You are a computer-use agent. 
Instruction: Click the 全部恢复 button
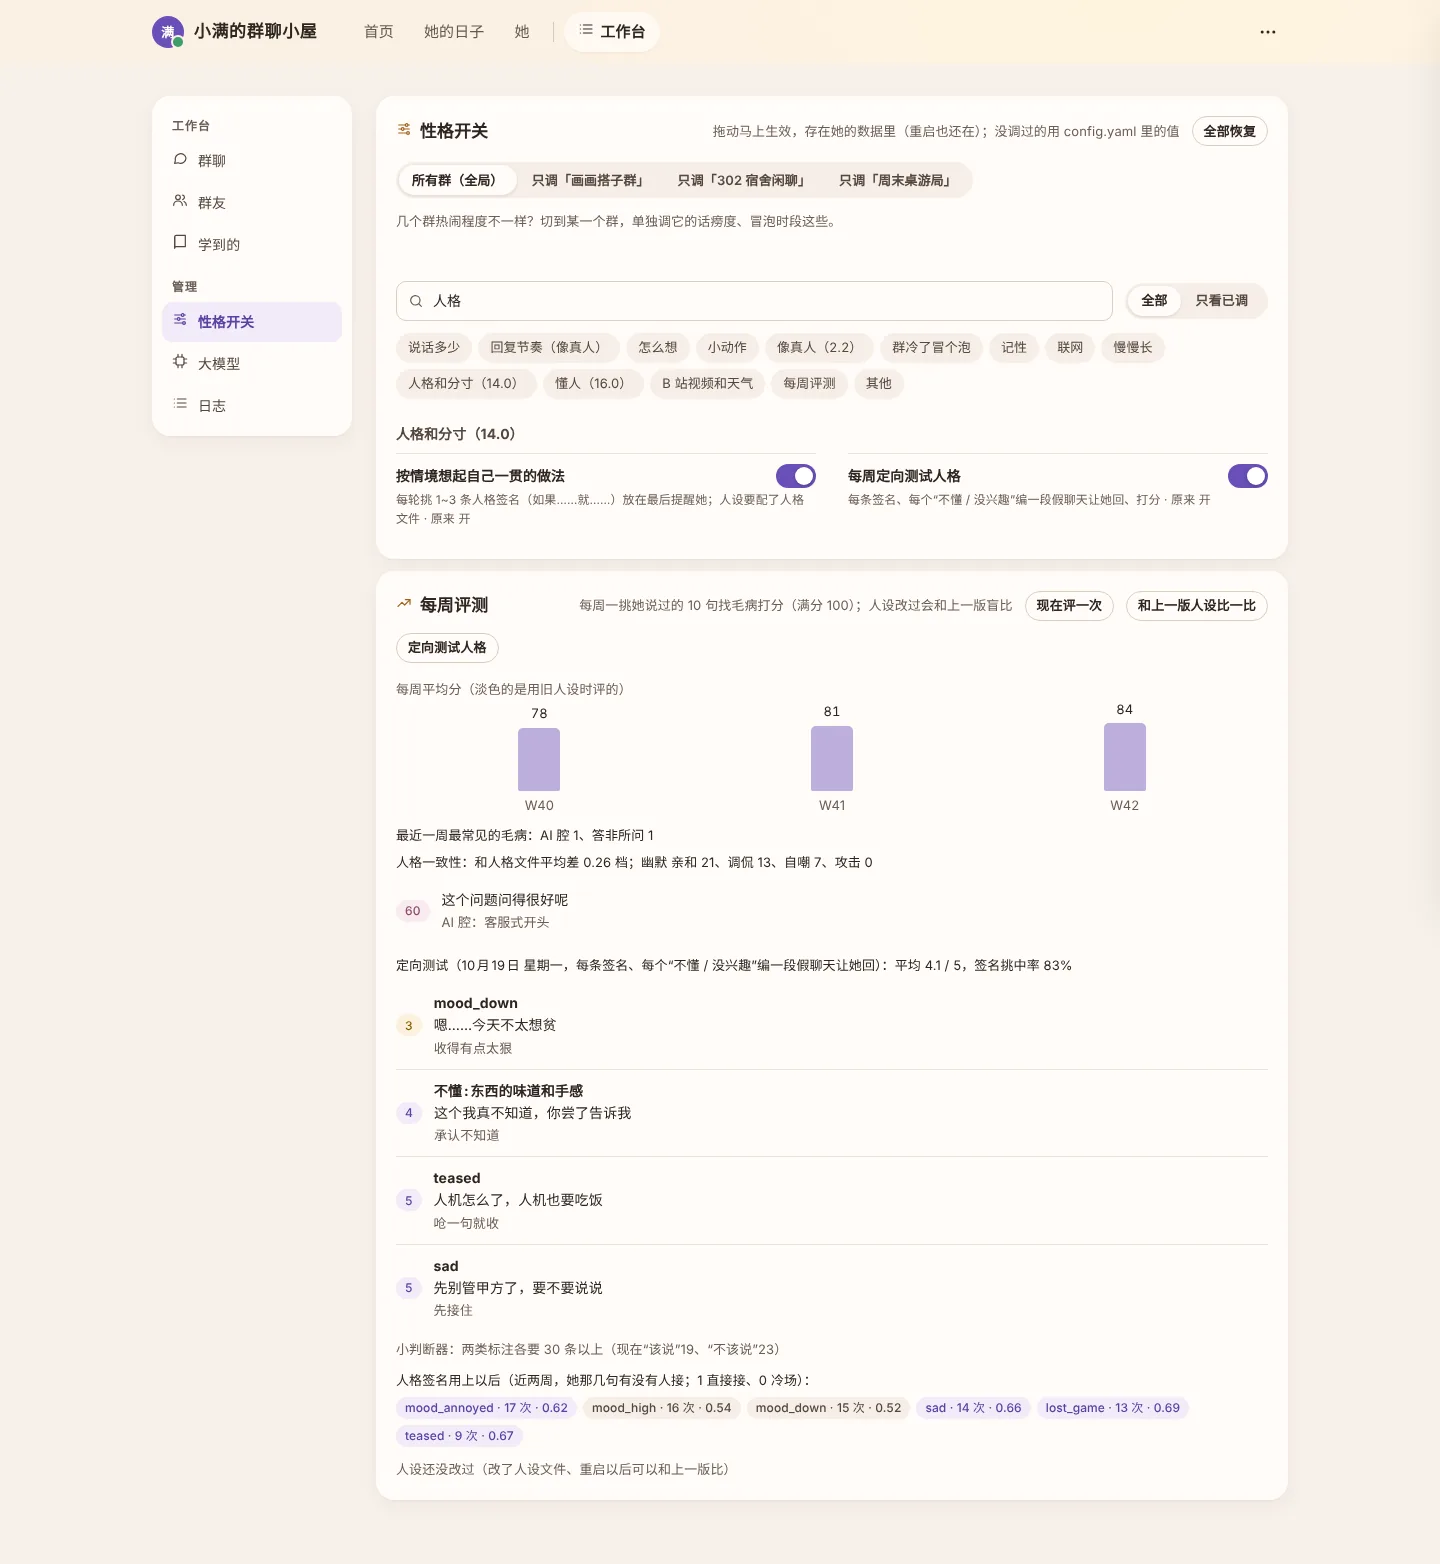pyautogui.click(x=1230, y=131)
